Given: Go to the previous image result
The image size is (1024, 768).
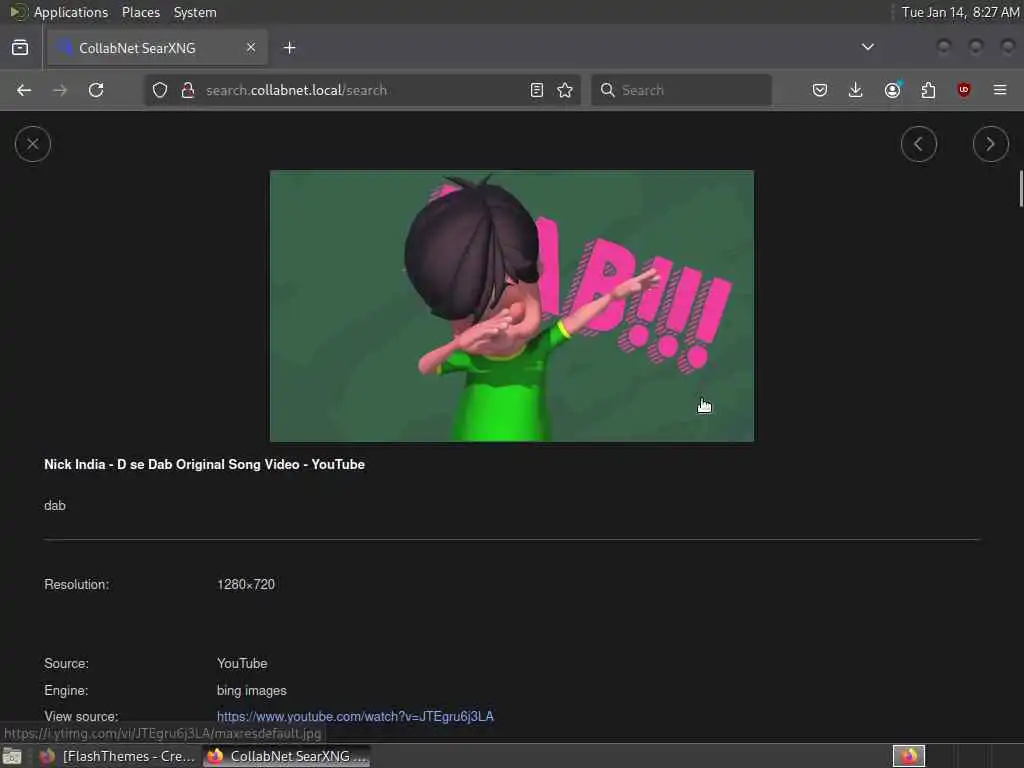Looking at the screenshot, I should 918,144.
